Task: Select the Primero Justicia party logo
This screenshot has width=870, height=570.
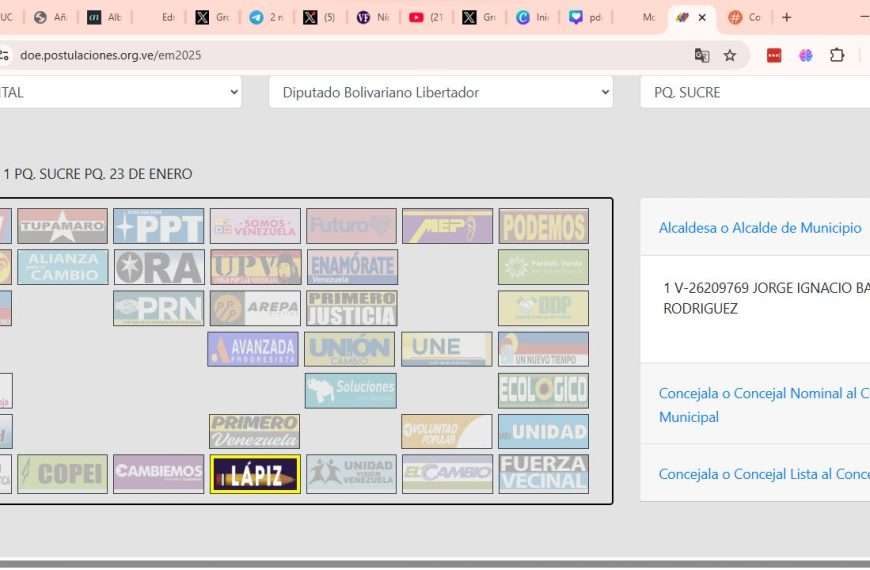Action: click(351, 308)
